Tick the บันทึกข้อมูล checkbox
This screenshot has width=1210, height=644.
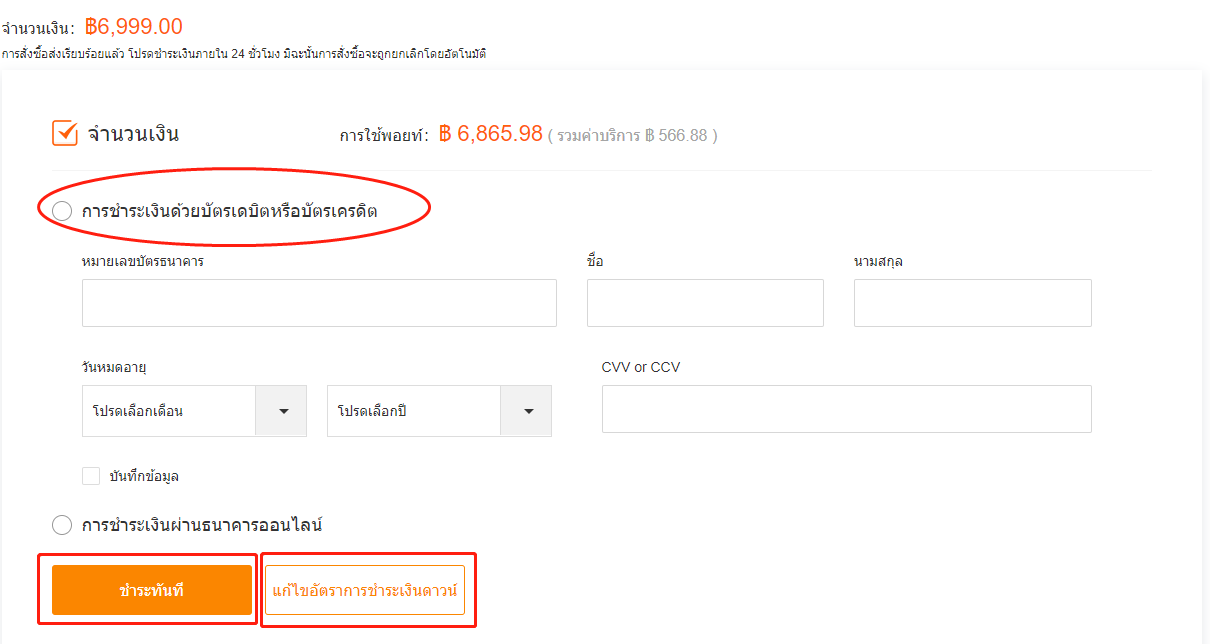pos(91,476)
